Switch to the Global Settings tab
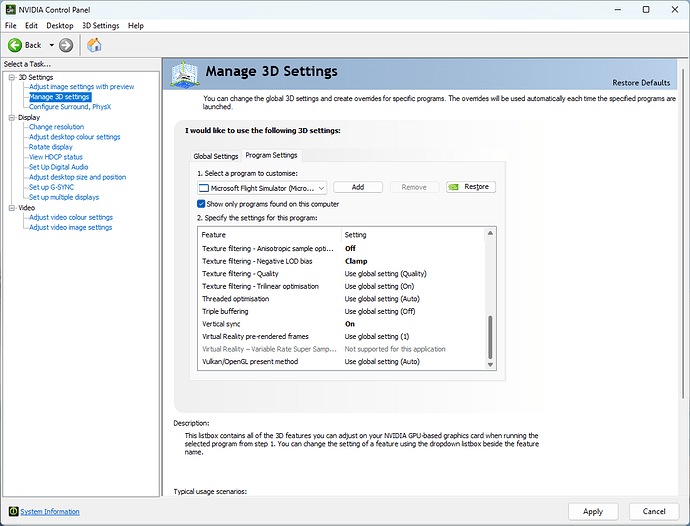 click(215, 156)
